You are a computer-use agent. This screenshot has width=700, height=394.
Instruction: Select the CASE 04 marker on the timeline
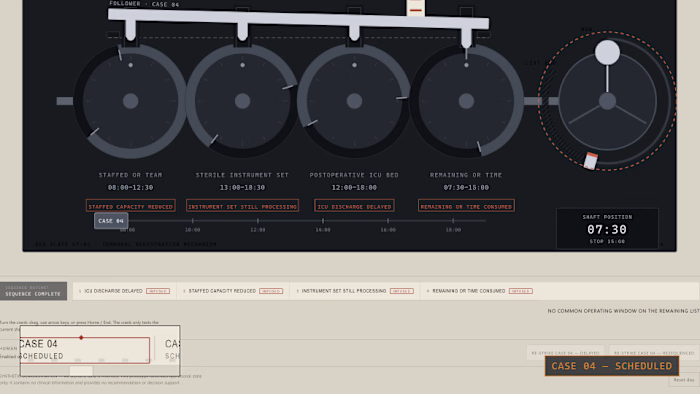tap(111, 221)
